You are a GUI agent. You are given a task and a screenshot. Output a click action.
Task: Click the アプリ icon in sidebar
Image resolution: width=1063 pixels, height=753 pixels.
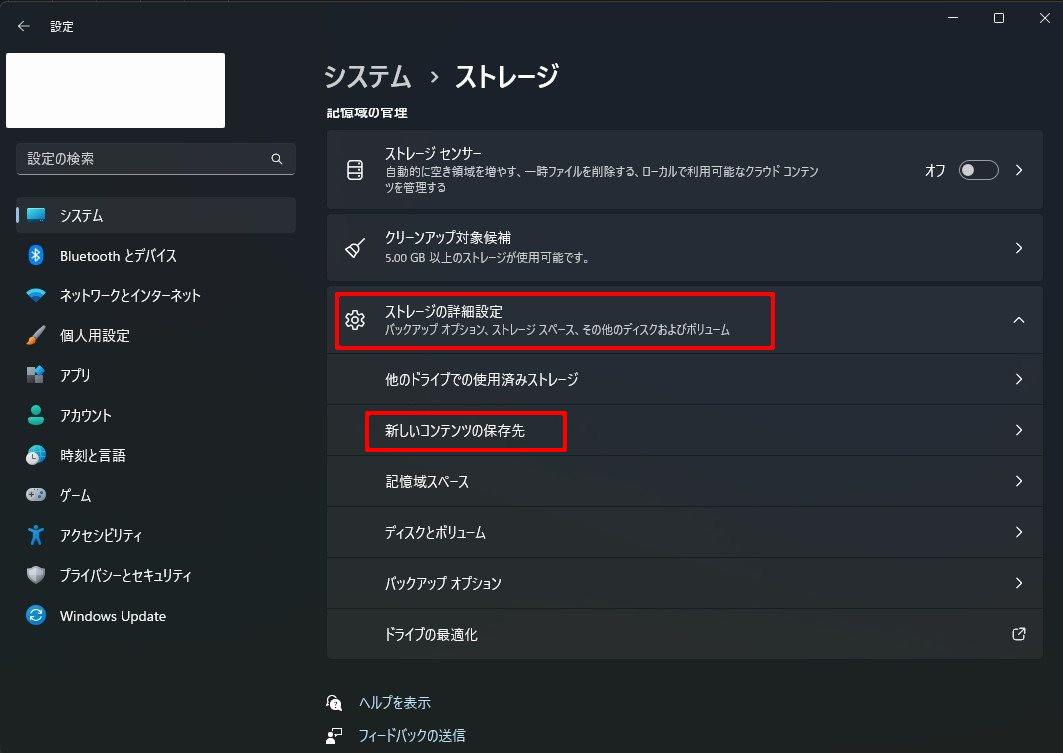[x=36, y=376]
